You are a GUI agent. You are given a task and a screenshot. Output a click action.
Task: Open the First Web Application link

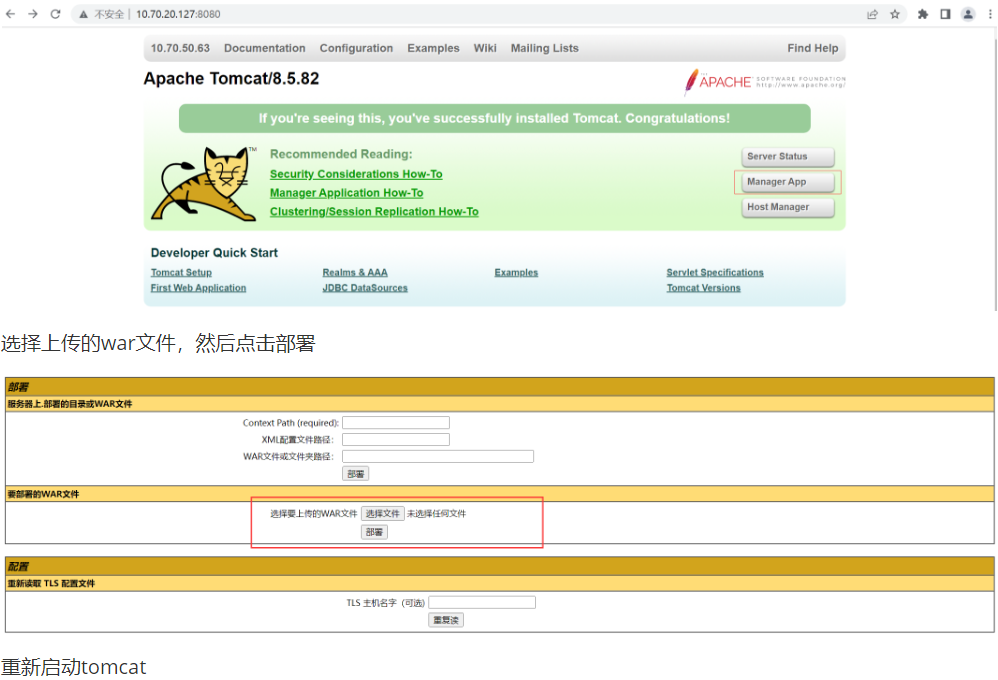coord(198,288)
